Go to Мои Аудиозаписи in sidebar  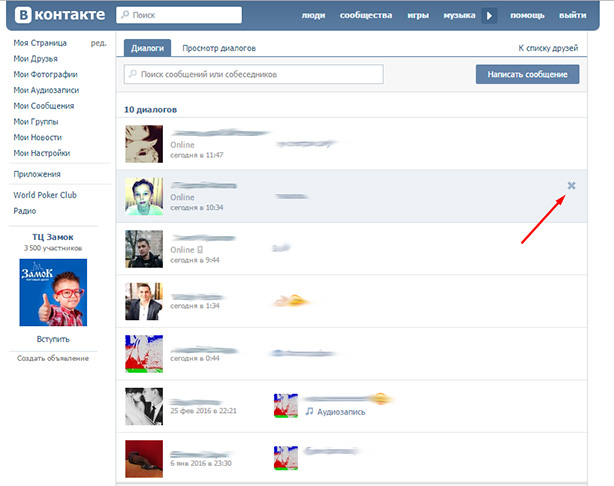point(44,90)
